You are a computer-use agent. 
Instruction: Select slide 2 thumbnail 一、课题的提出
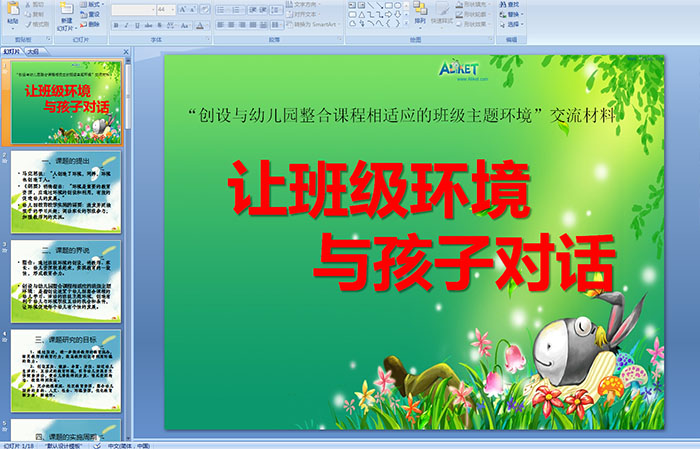tap(66, 192)
